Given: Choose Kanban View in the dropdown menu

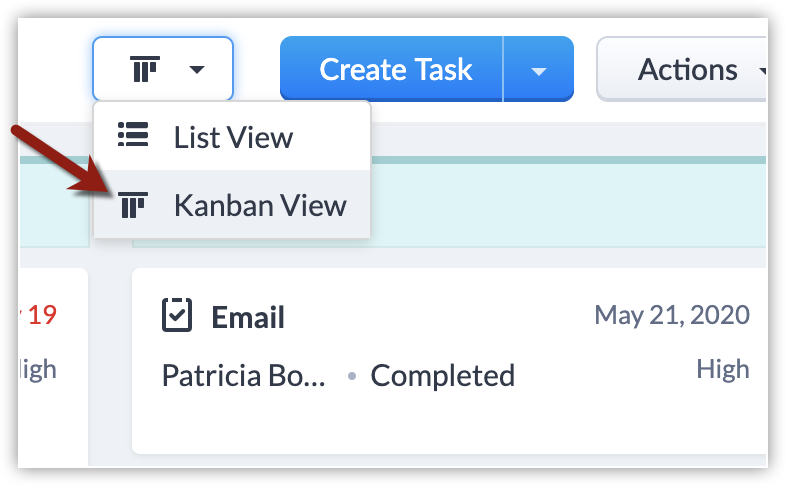Looking at the screenshot, I should pos(259,205).
